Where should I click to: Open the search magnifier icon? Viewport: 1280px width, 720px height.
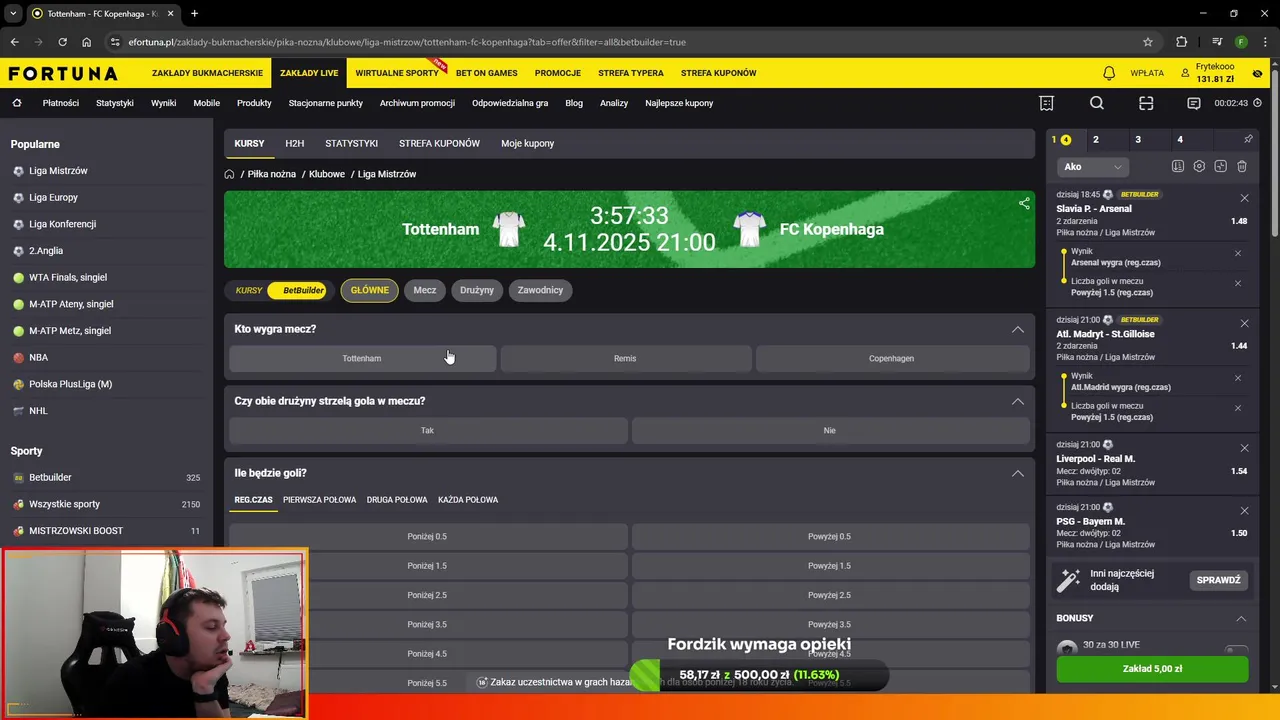coord(1097,103)
